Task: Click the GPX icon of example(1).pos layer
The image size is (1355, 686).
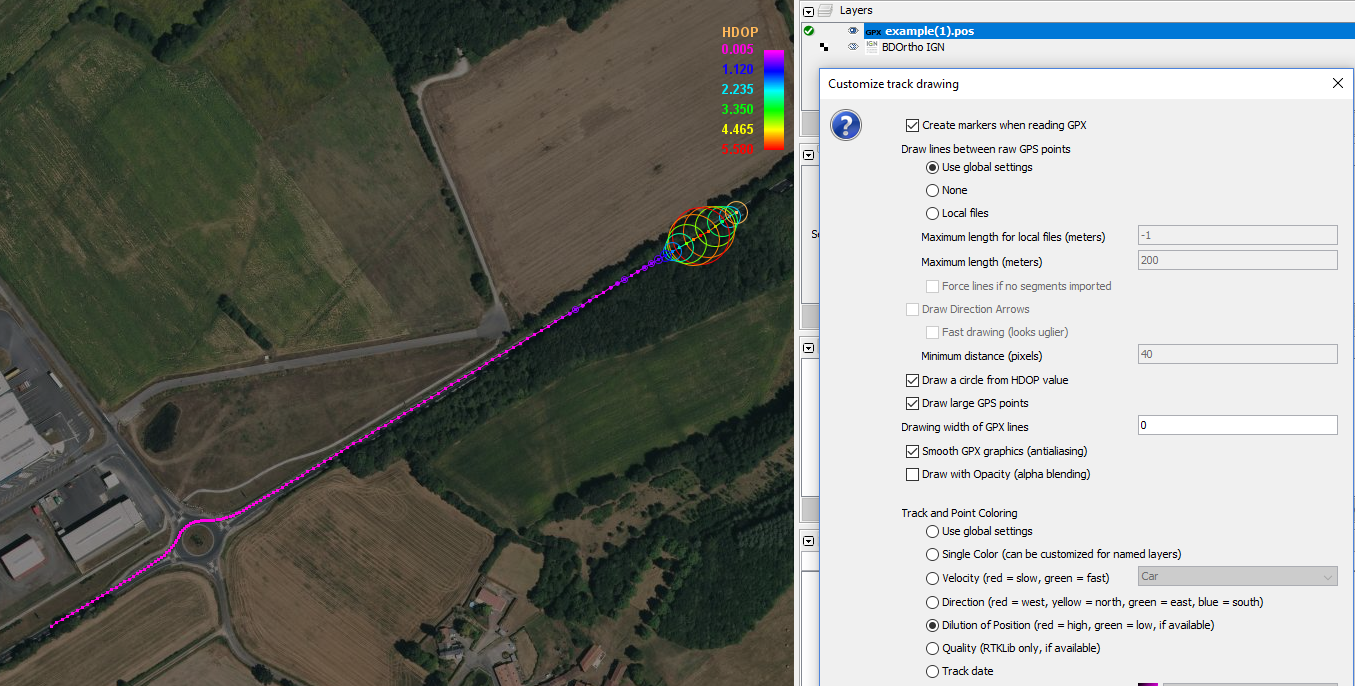Action: [873, 32]
